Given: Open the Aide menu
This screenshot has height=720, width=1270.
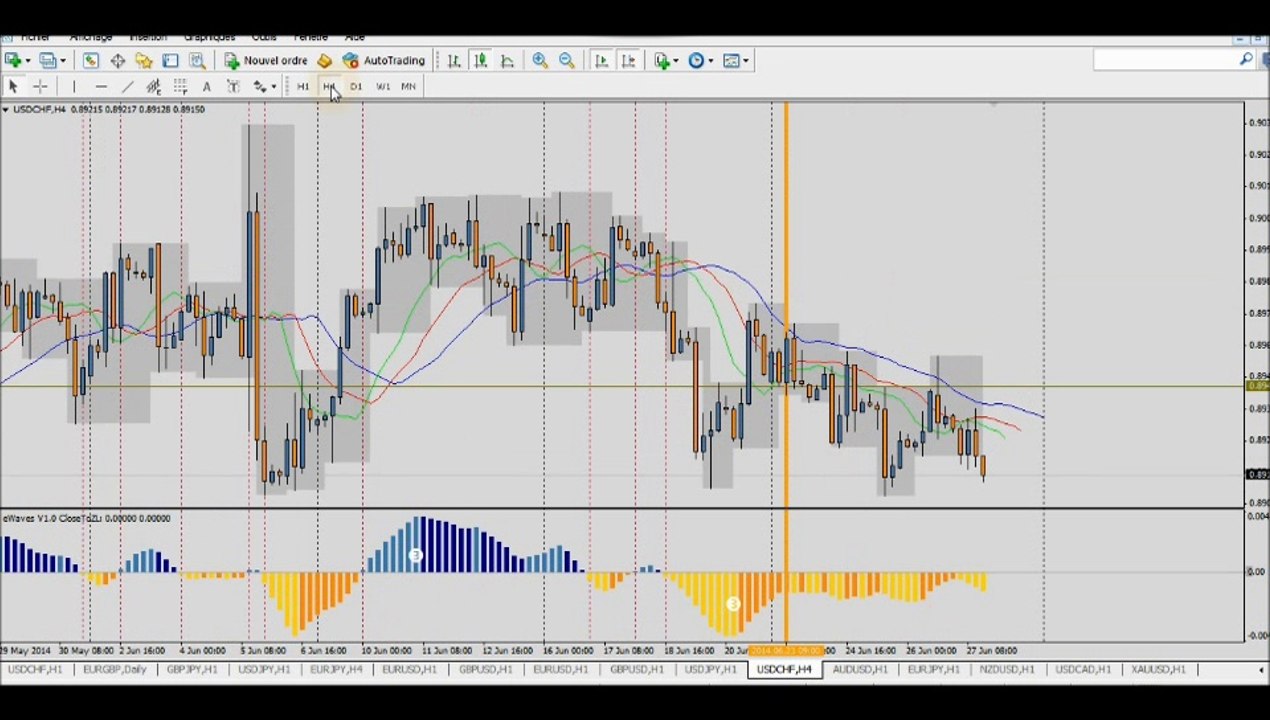Looking at the screenshot, I should coord(354,37).
